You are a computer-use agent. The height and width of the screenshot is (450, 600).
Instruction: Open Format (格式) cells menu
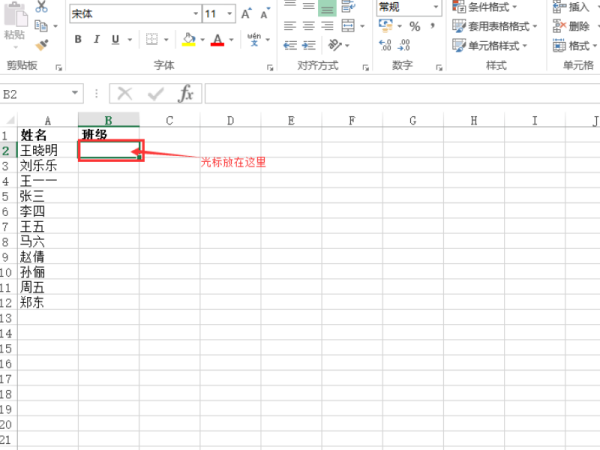tap(574, 46)
